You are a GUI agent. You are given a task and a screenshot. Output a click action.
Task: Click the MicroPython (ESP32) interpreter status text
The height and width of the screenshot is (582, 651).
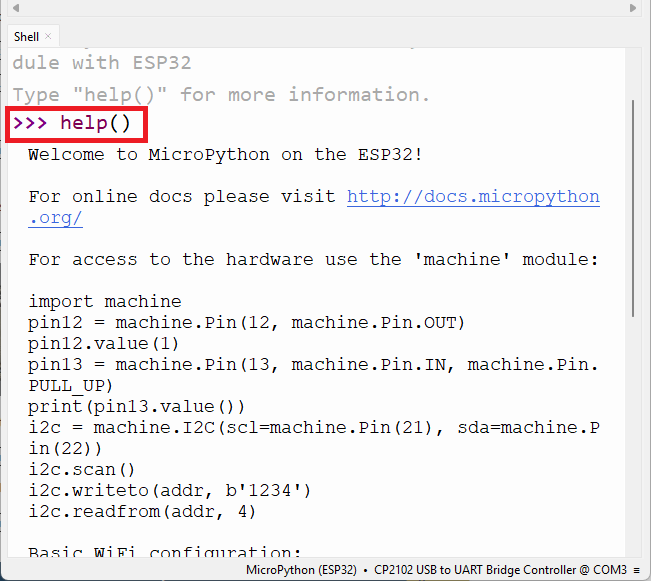point(301,571)
